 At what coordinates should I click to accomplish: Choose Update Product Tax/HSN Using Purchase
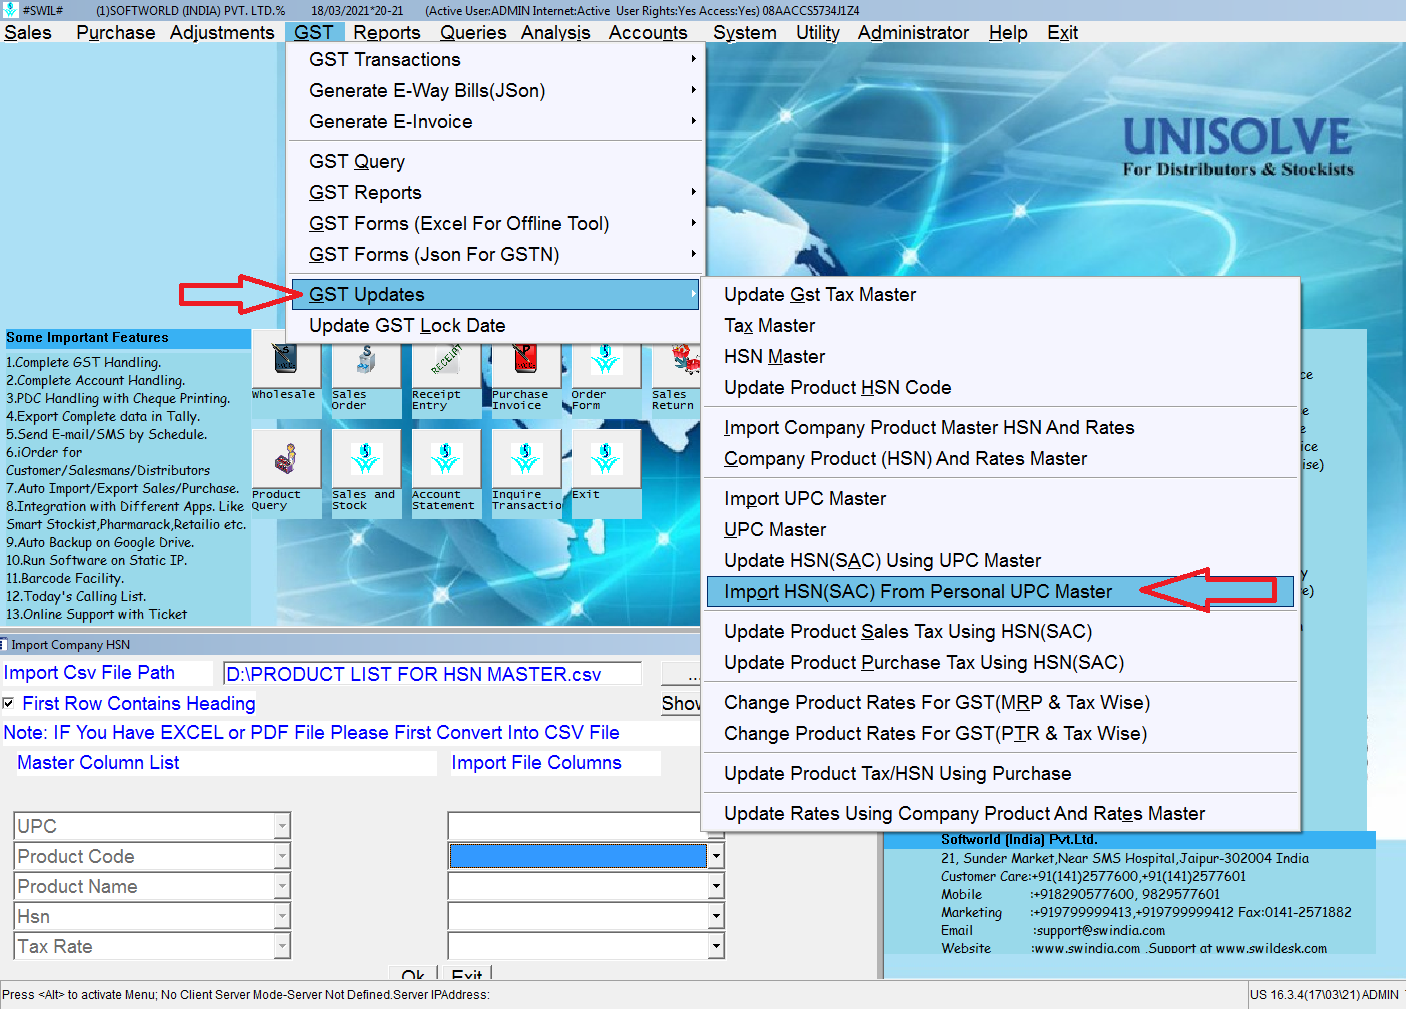click(1000, 773)
